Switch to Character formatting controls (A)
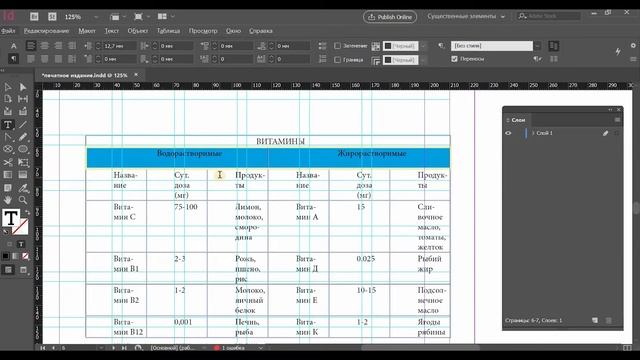The image size is (640, 360). click(x=13, y=46)
